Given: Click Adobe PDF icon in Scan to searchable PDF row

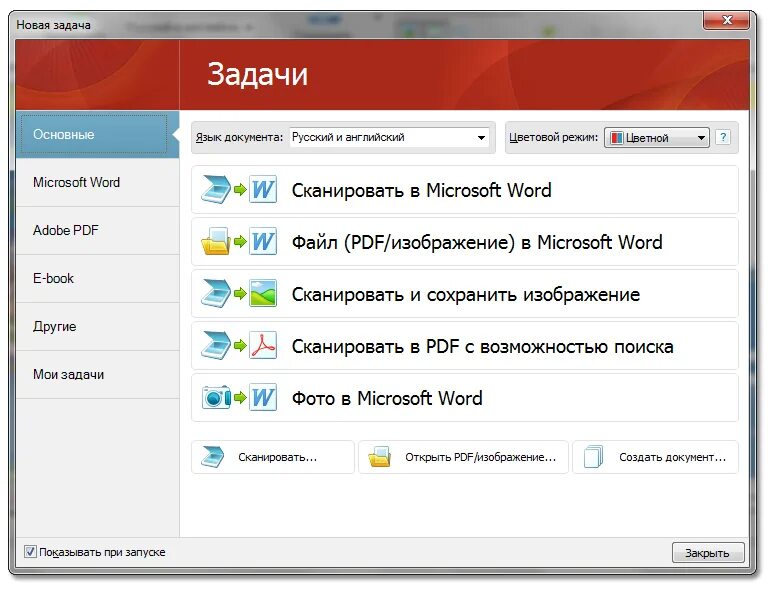Looking at the screenshot, I should click(x=263, y=346).
